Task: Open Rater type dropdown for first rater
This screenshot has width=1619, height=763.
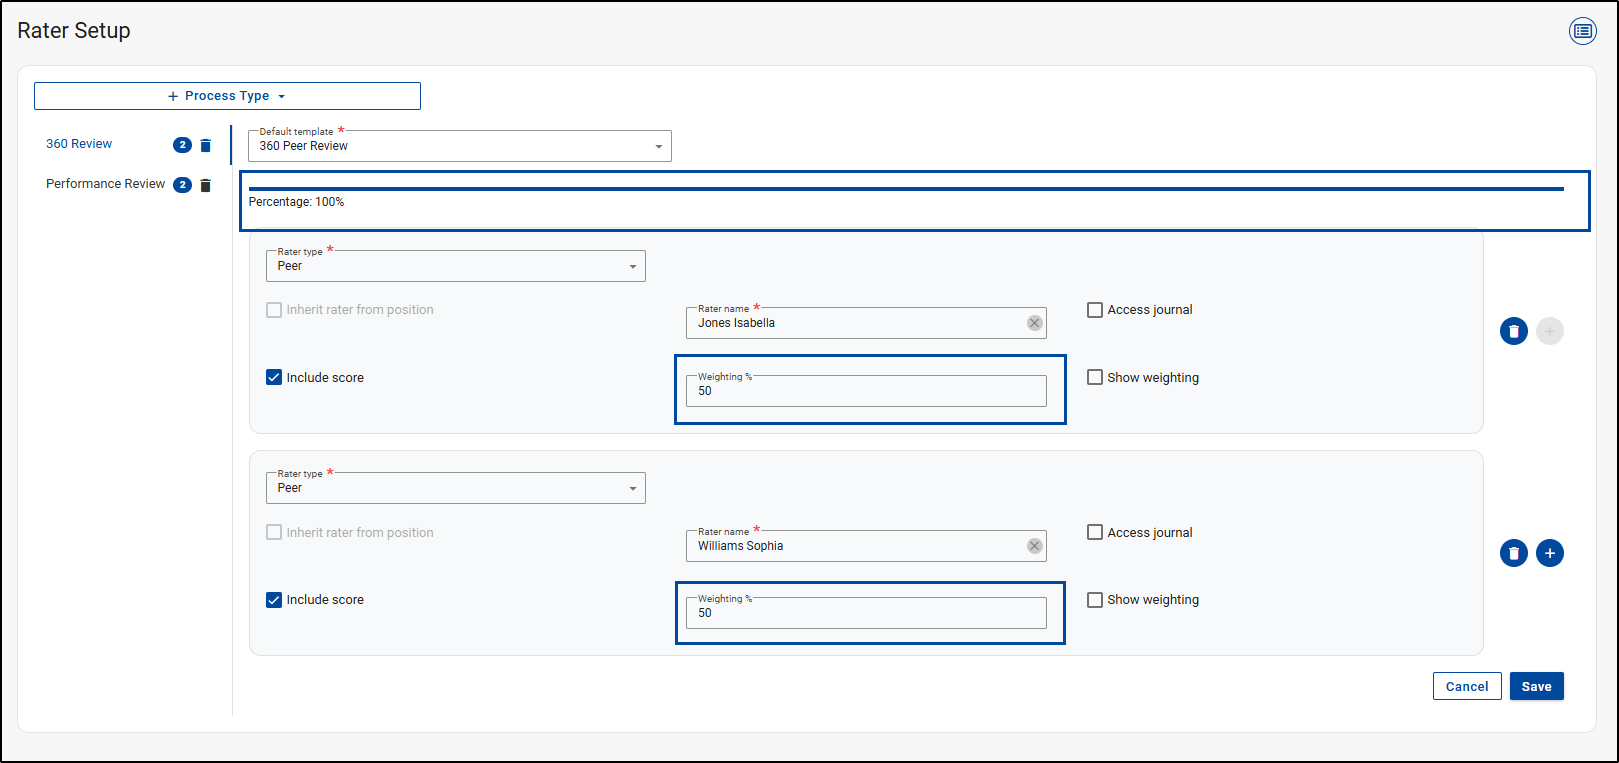Action: pos(632,267)
